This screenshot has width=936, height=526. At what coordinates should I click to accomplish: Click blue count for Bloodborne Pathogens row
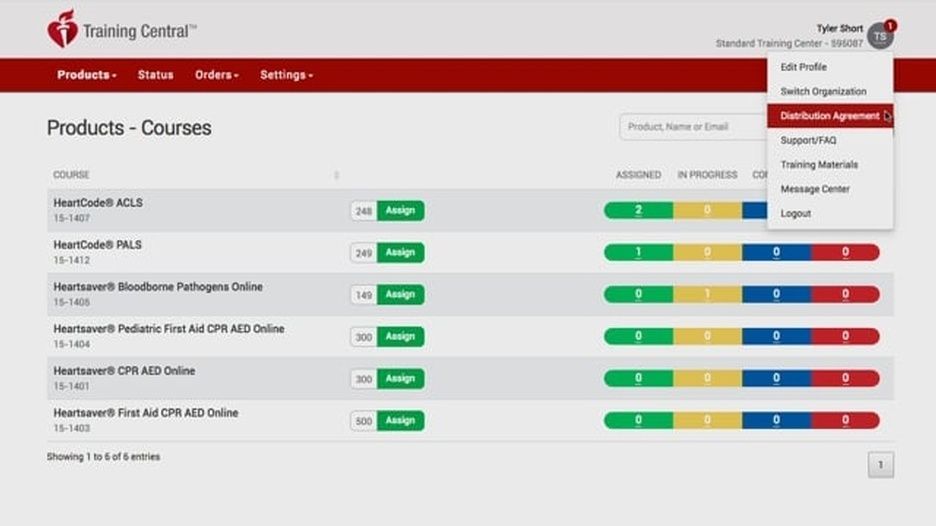tap(776, 294)
